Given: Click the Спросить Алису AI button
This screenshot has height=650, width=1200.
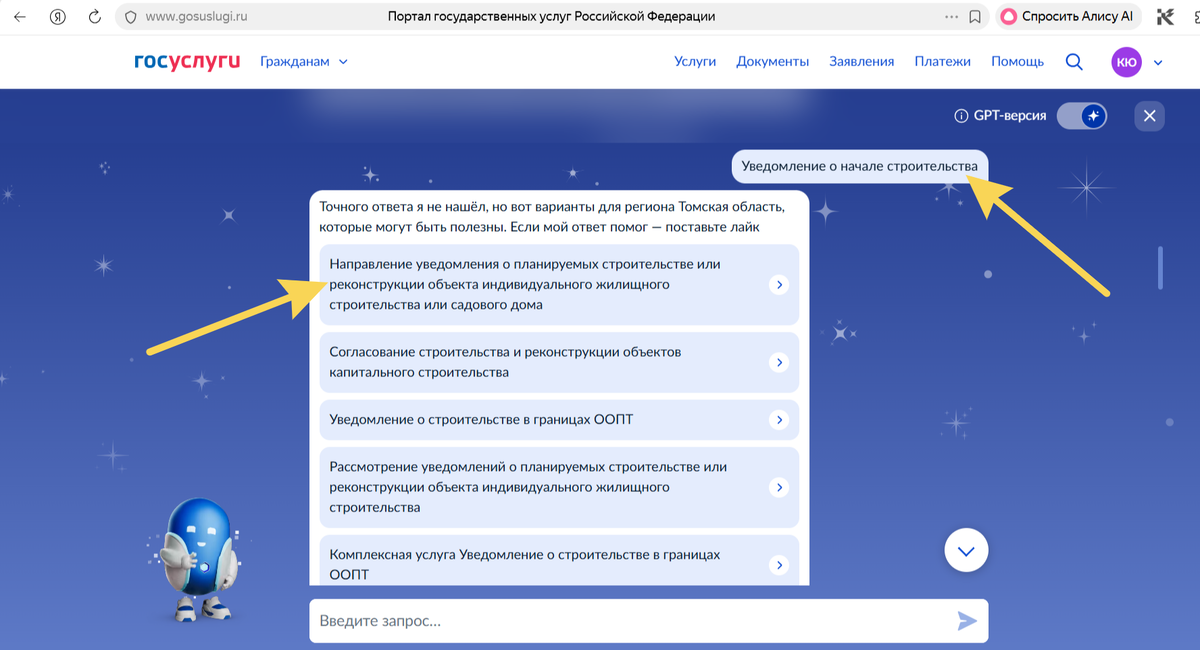Looking at the screenshot, I should coord(1069,16).
